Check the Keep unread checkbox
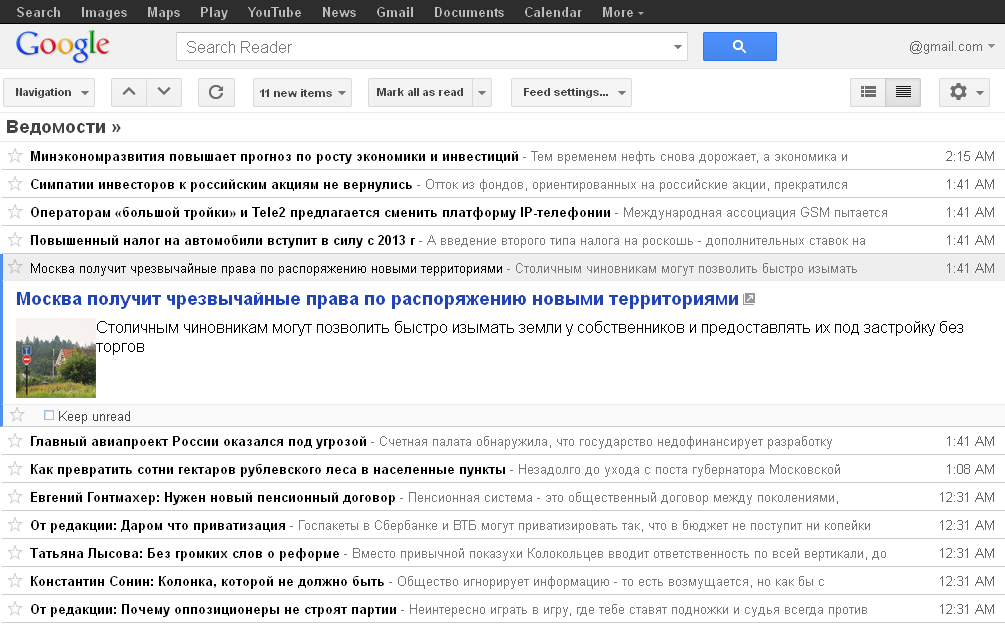Image resolution: width=1005 pixels, height=641 pixels. (49, 415)
